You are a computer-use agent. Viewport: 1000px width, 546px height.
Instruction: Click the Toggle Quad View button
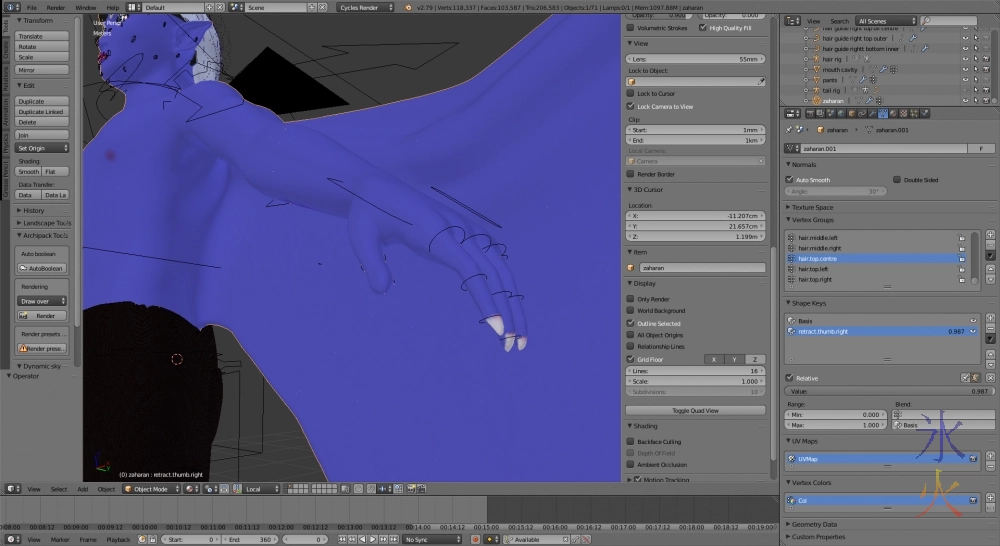(696, 411)
